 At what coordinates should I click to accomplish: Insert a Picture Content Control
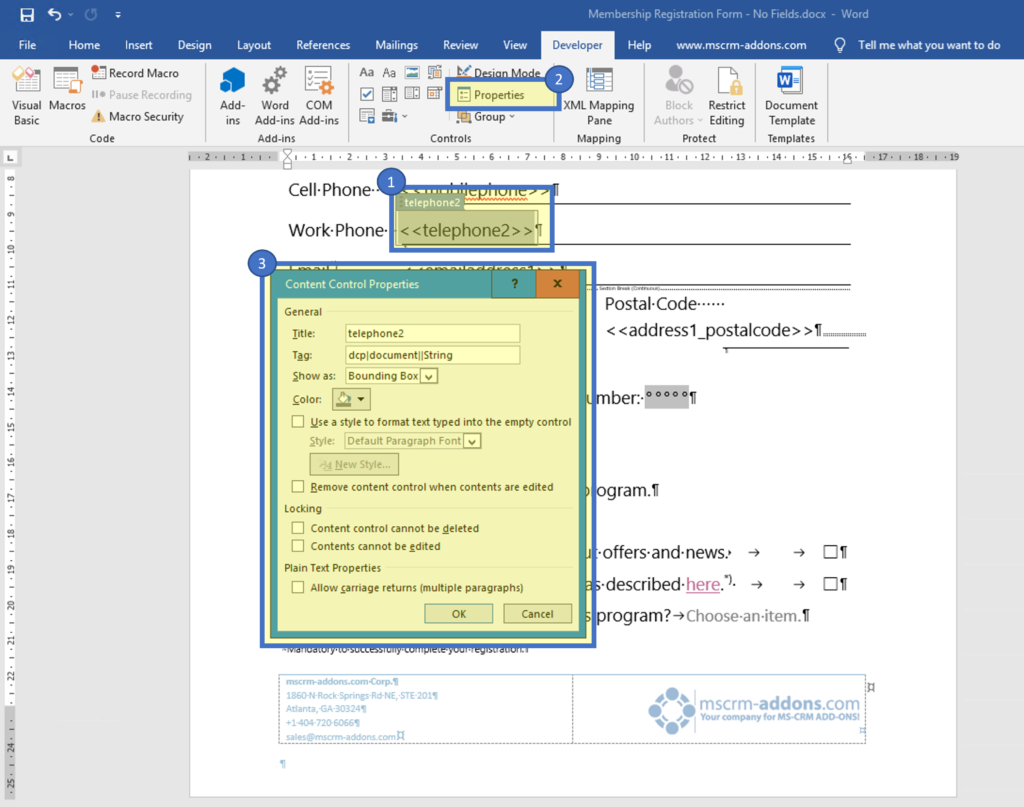point(412,72)
